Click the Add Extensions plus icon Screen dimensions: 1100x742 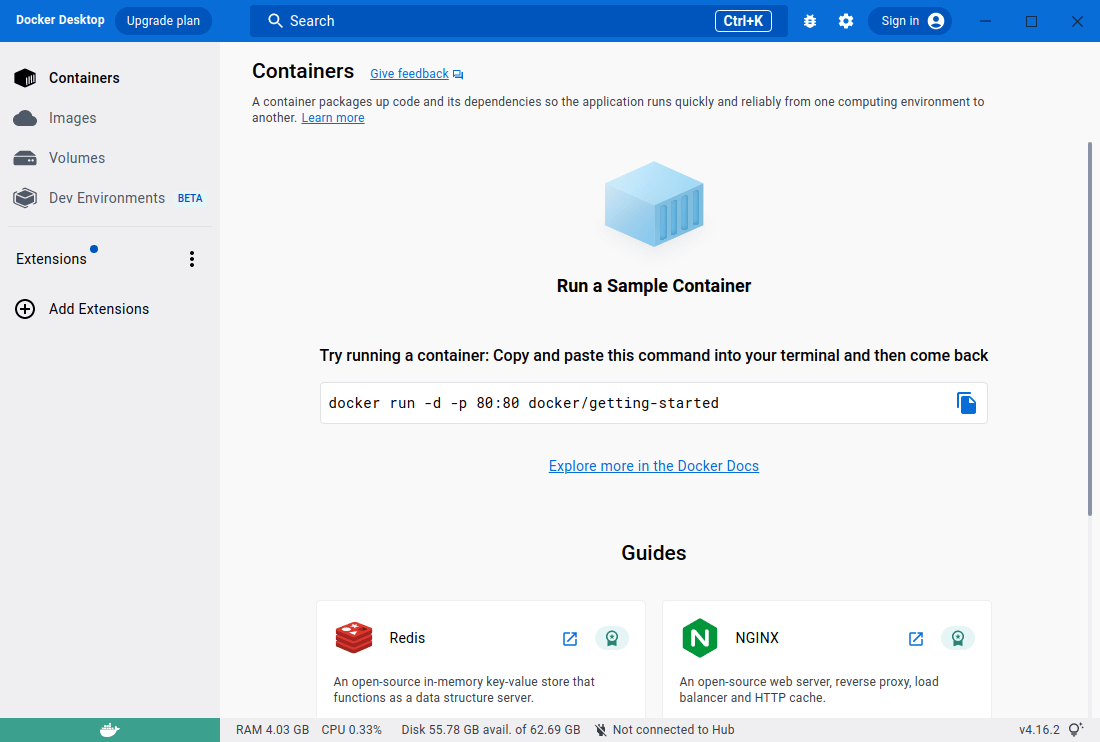(x=25, y=309)
